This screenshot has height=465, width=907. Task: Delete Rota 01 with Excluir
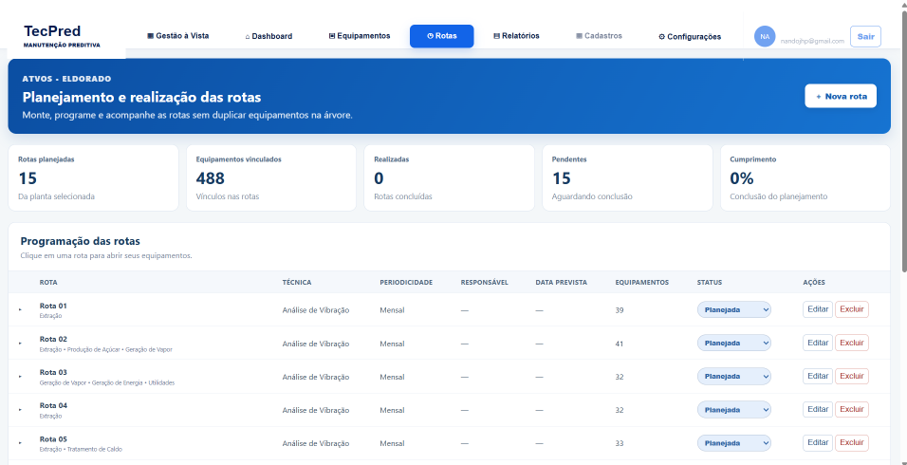click(x=851, y=309)
